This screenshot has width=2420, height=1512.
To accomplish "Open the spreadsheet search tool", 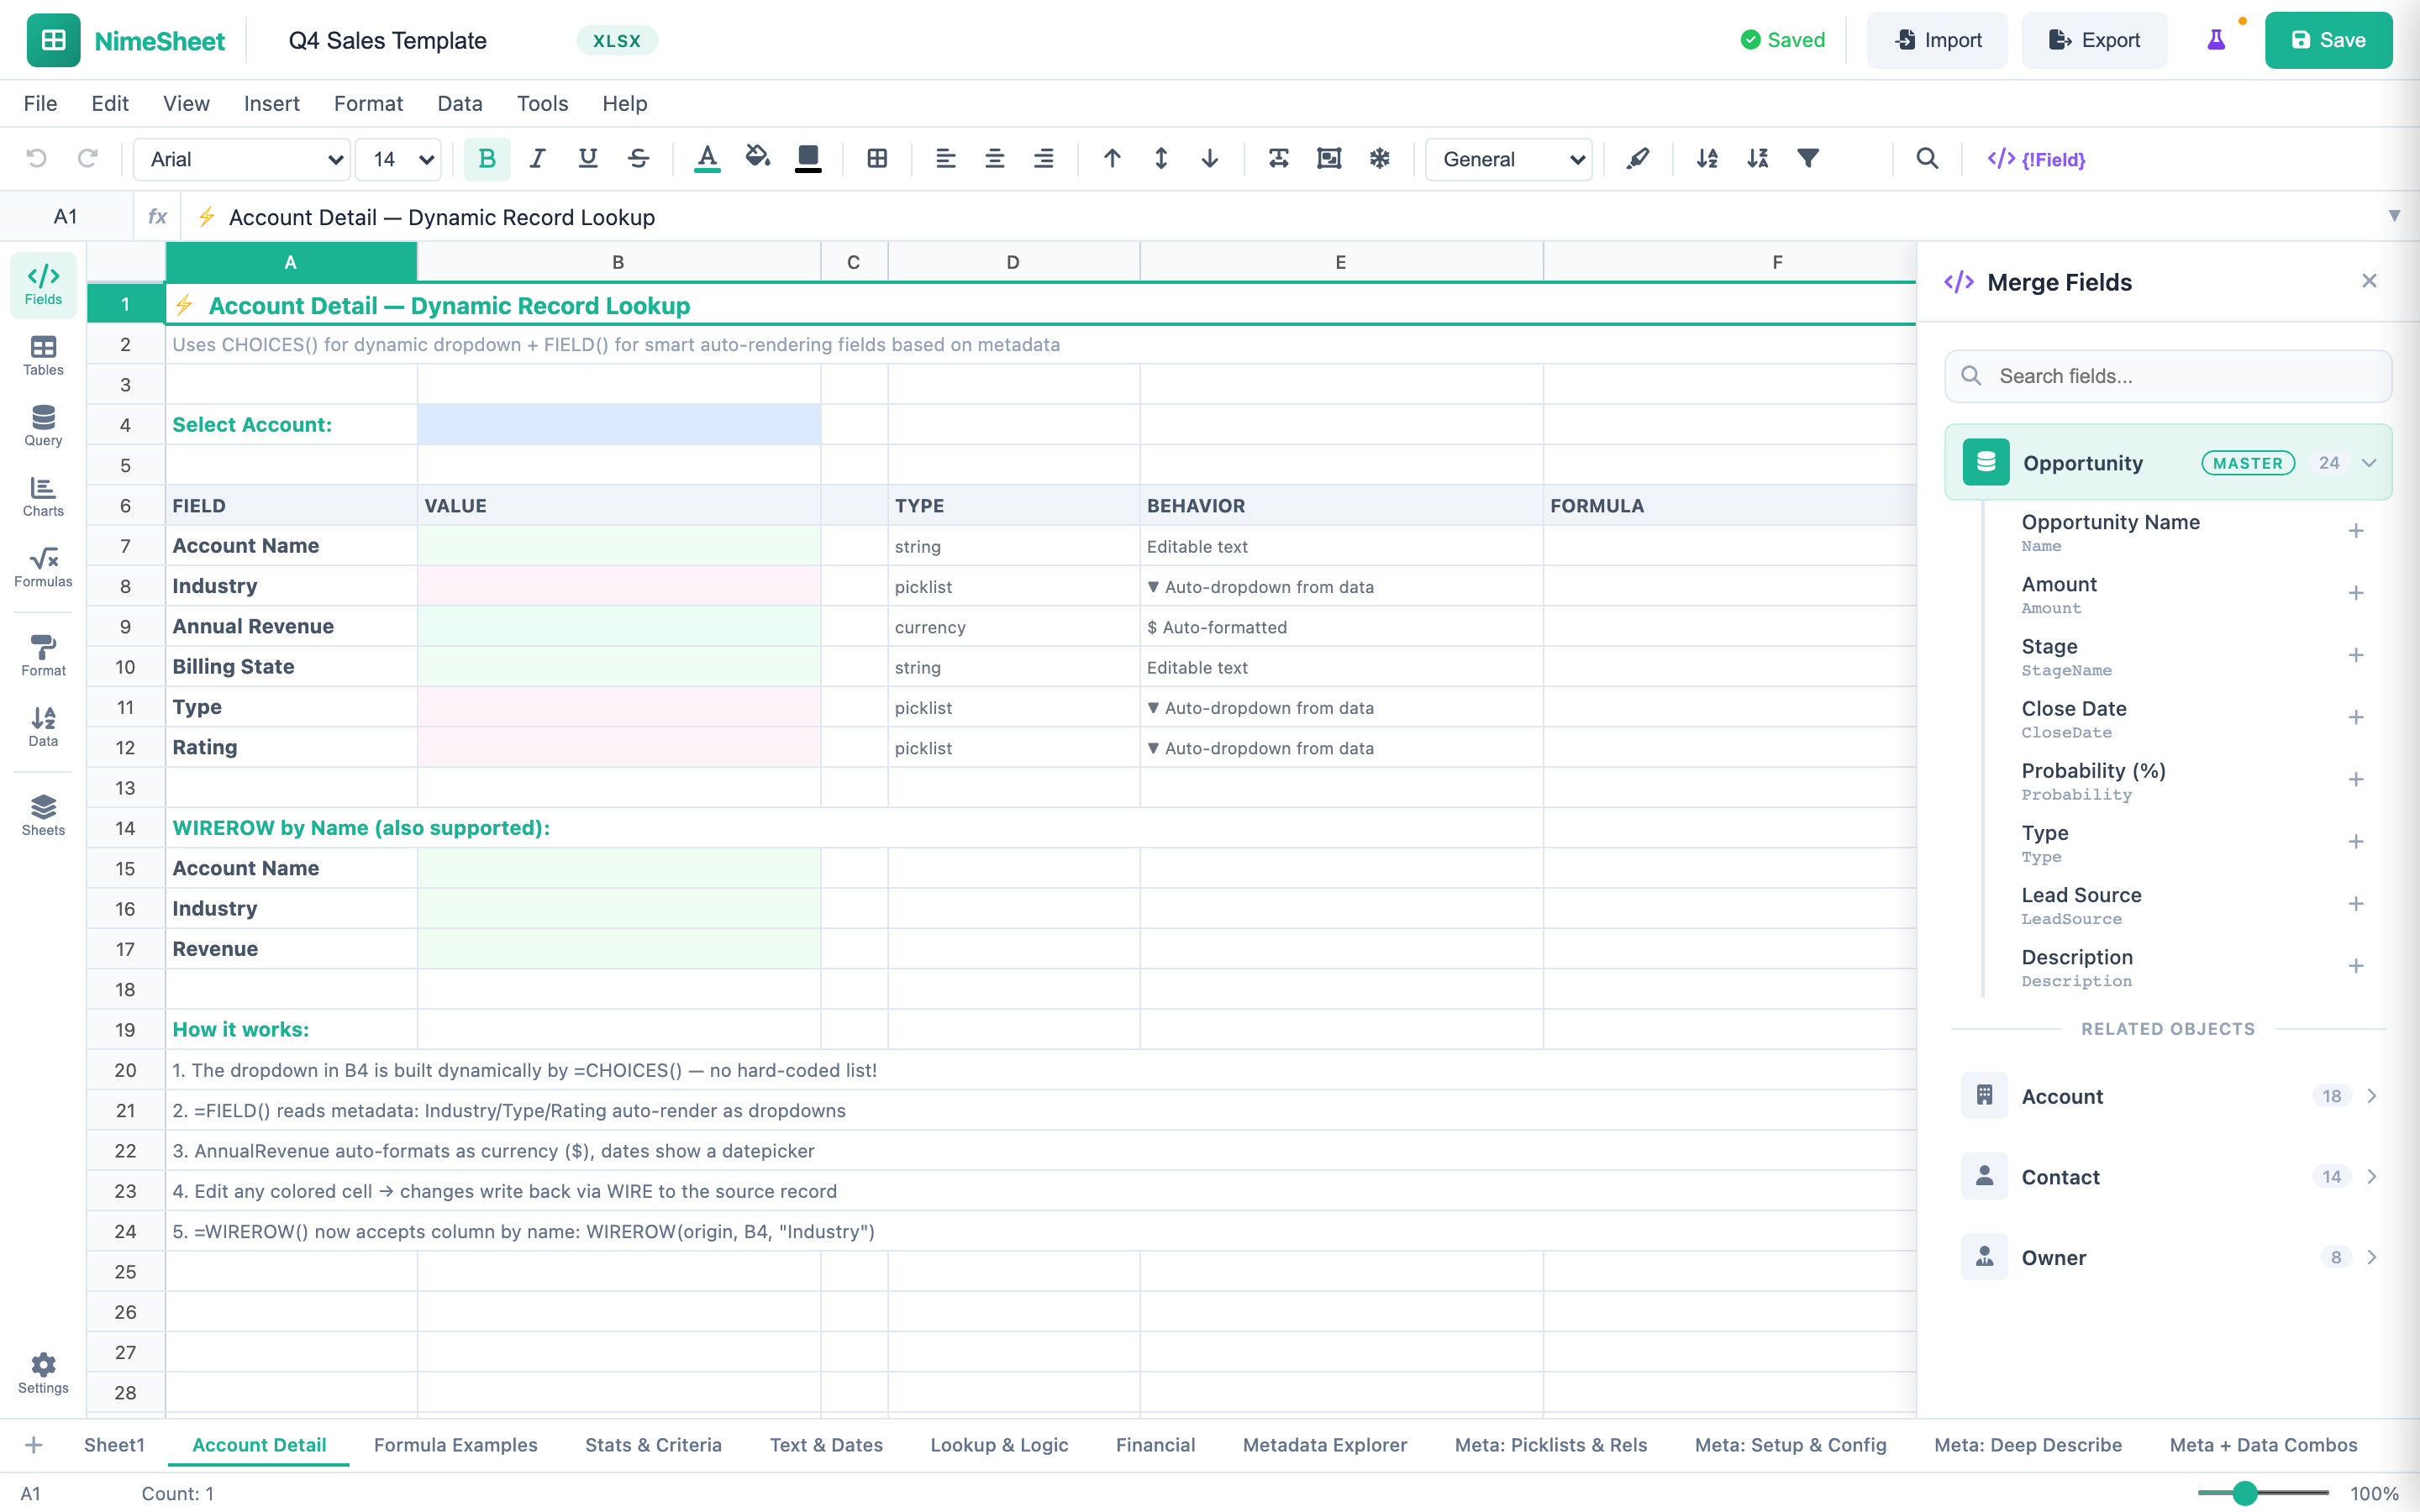I will tap(1928, 158).
